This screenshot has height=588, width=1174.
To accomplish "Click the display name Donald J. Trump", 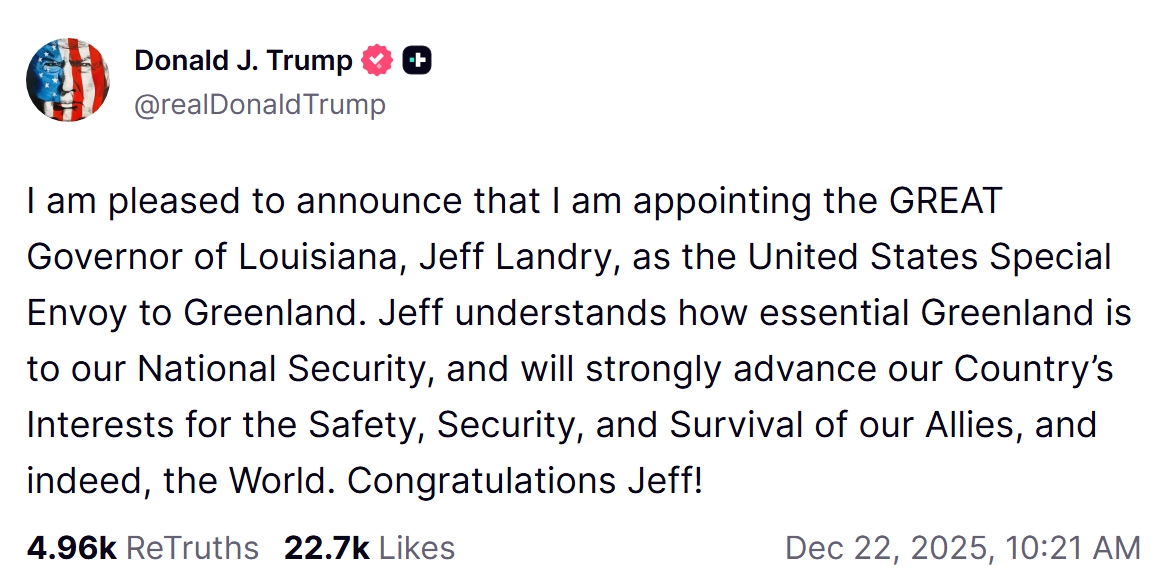I will click(x=243, y=62).
